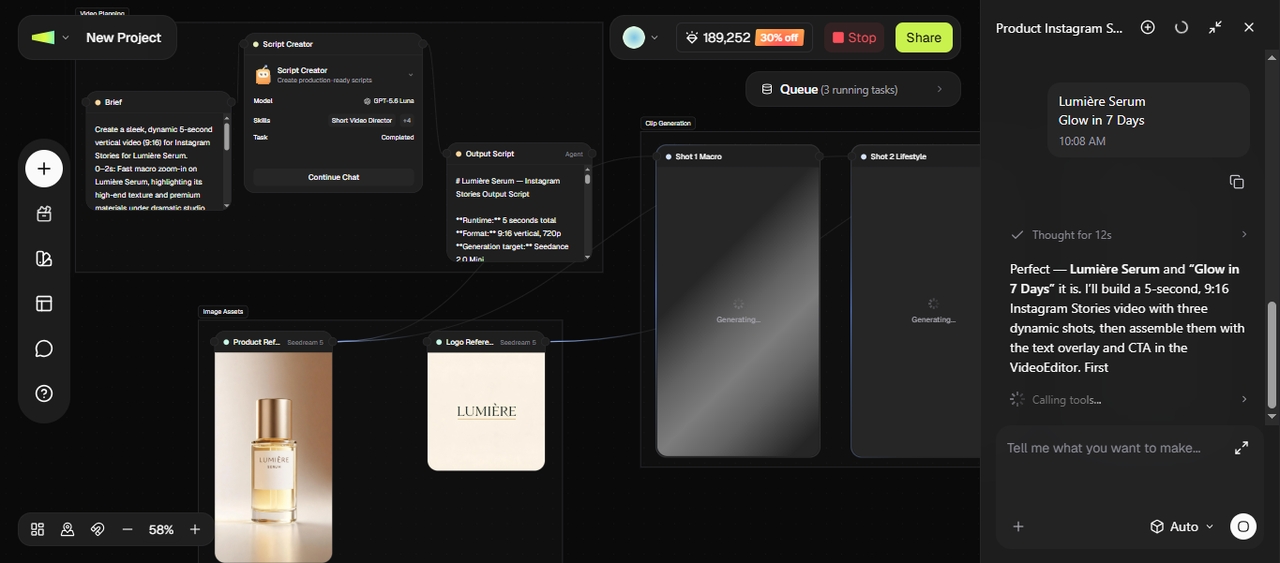Click the green app logo icon
The height and width of the screenshot is (563, 1280).
click(43, 38)
